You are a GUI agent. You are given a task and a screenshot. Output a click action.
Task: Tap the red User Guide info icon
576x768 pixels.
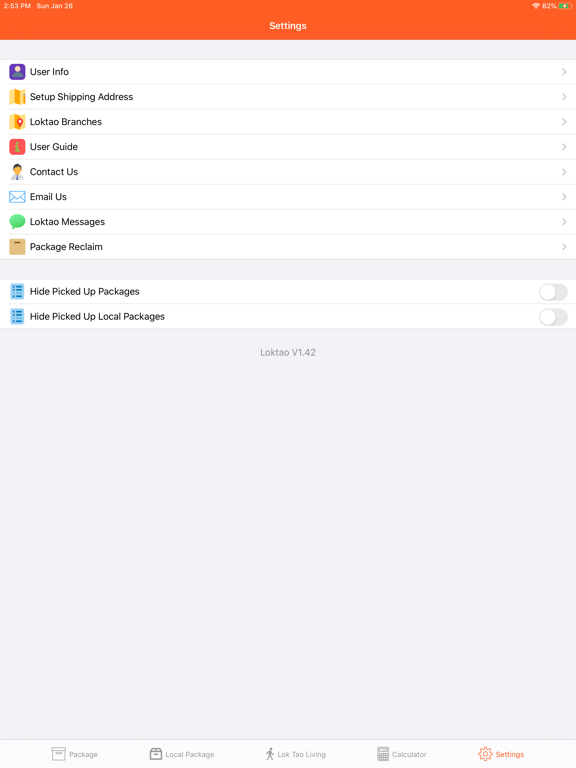click(x=17, y=147)
